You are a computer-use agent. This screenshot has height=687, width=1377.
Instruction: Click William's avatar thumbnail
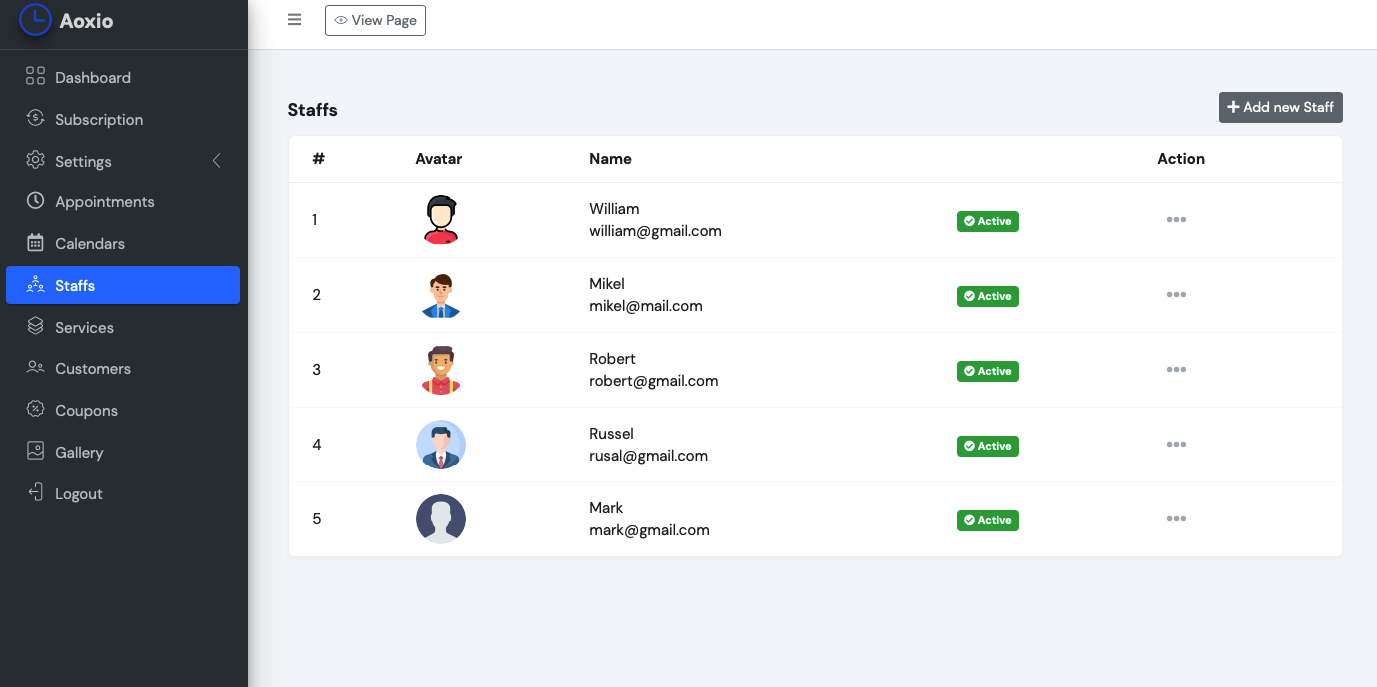440,220
